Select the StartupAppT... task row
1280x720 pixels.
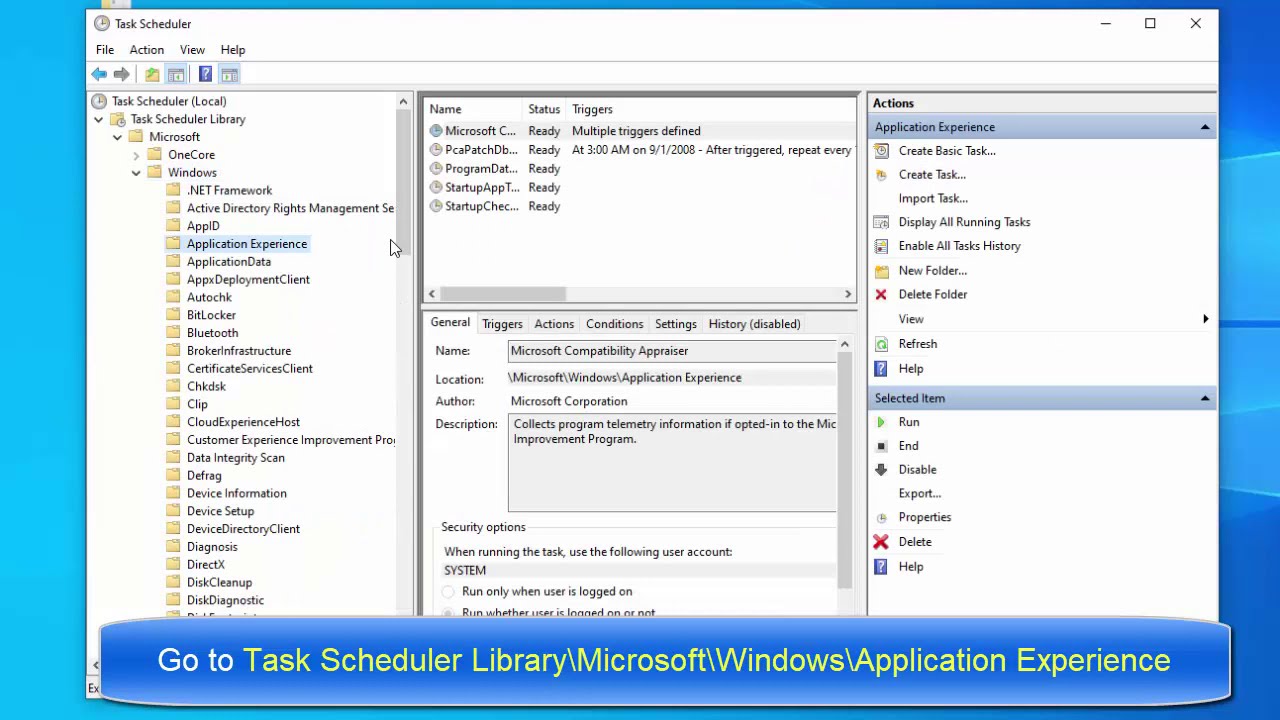[x=640, y=188]
